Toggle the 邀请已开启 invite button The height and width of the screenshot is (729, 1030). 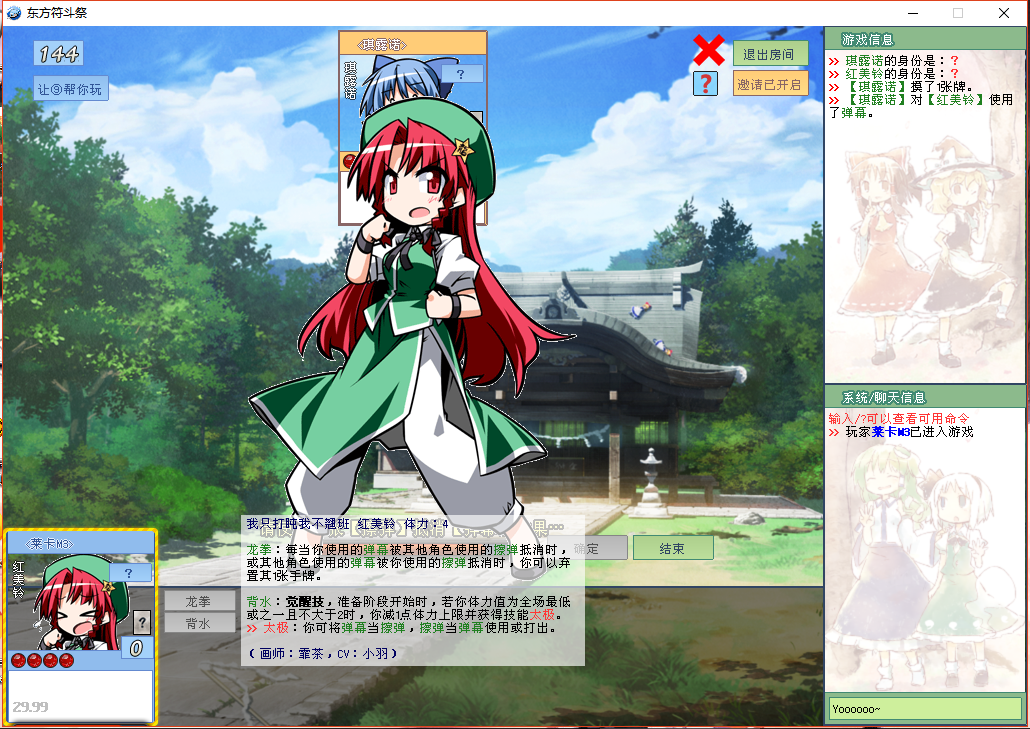pyautogui.click(x=770, y=84)
